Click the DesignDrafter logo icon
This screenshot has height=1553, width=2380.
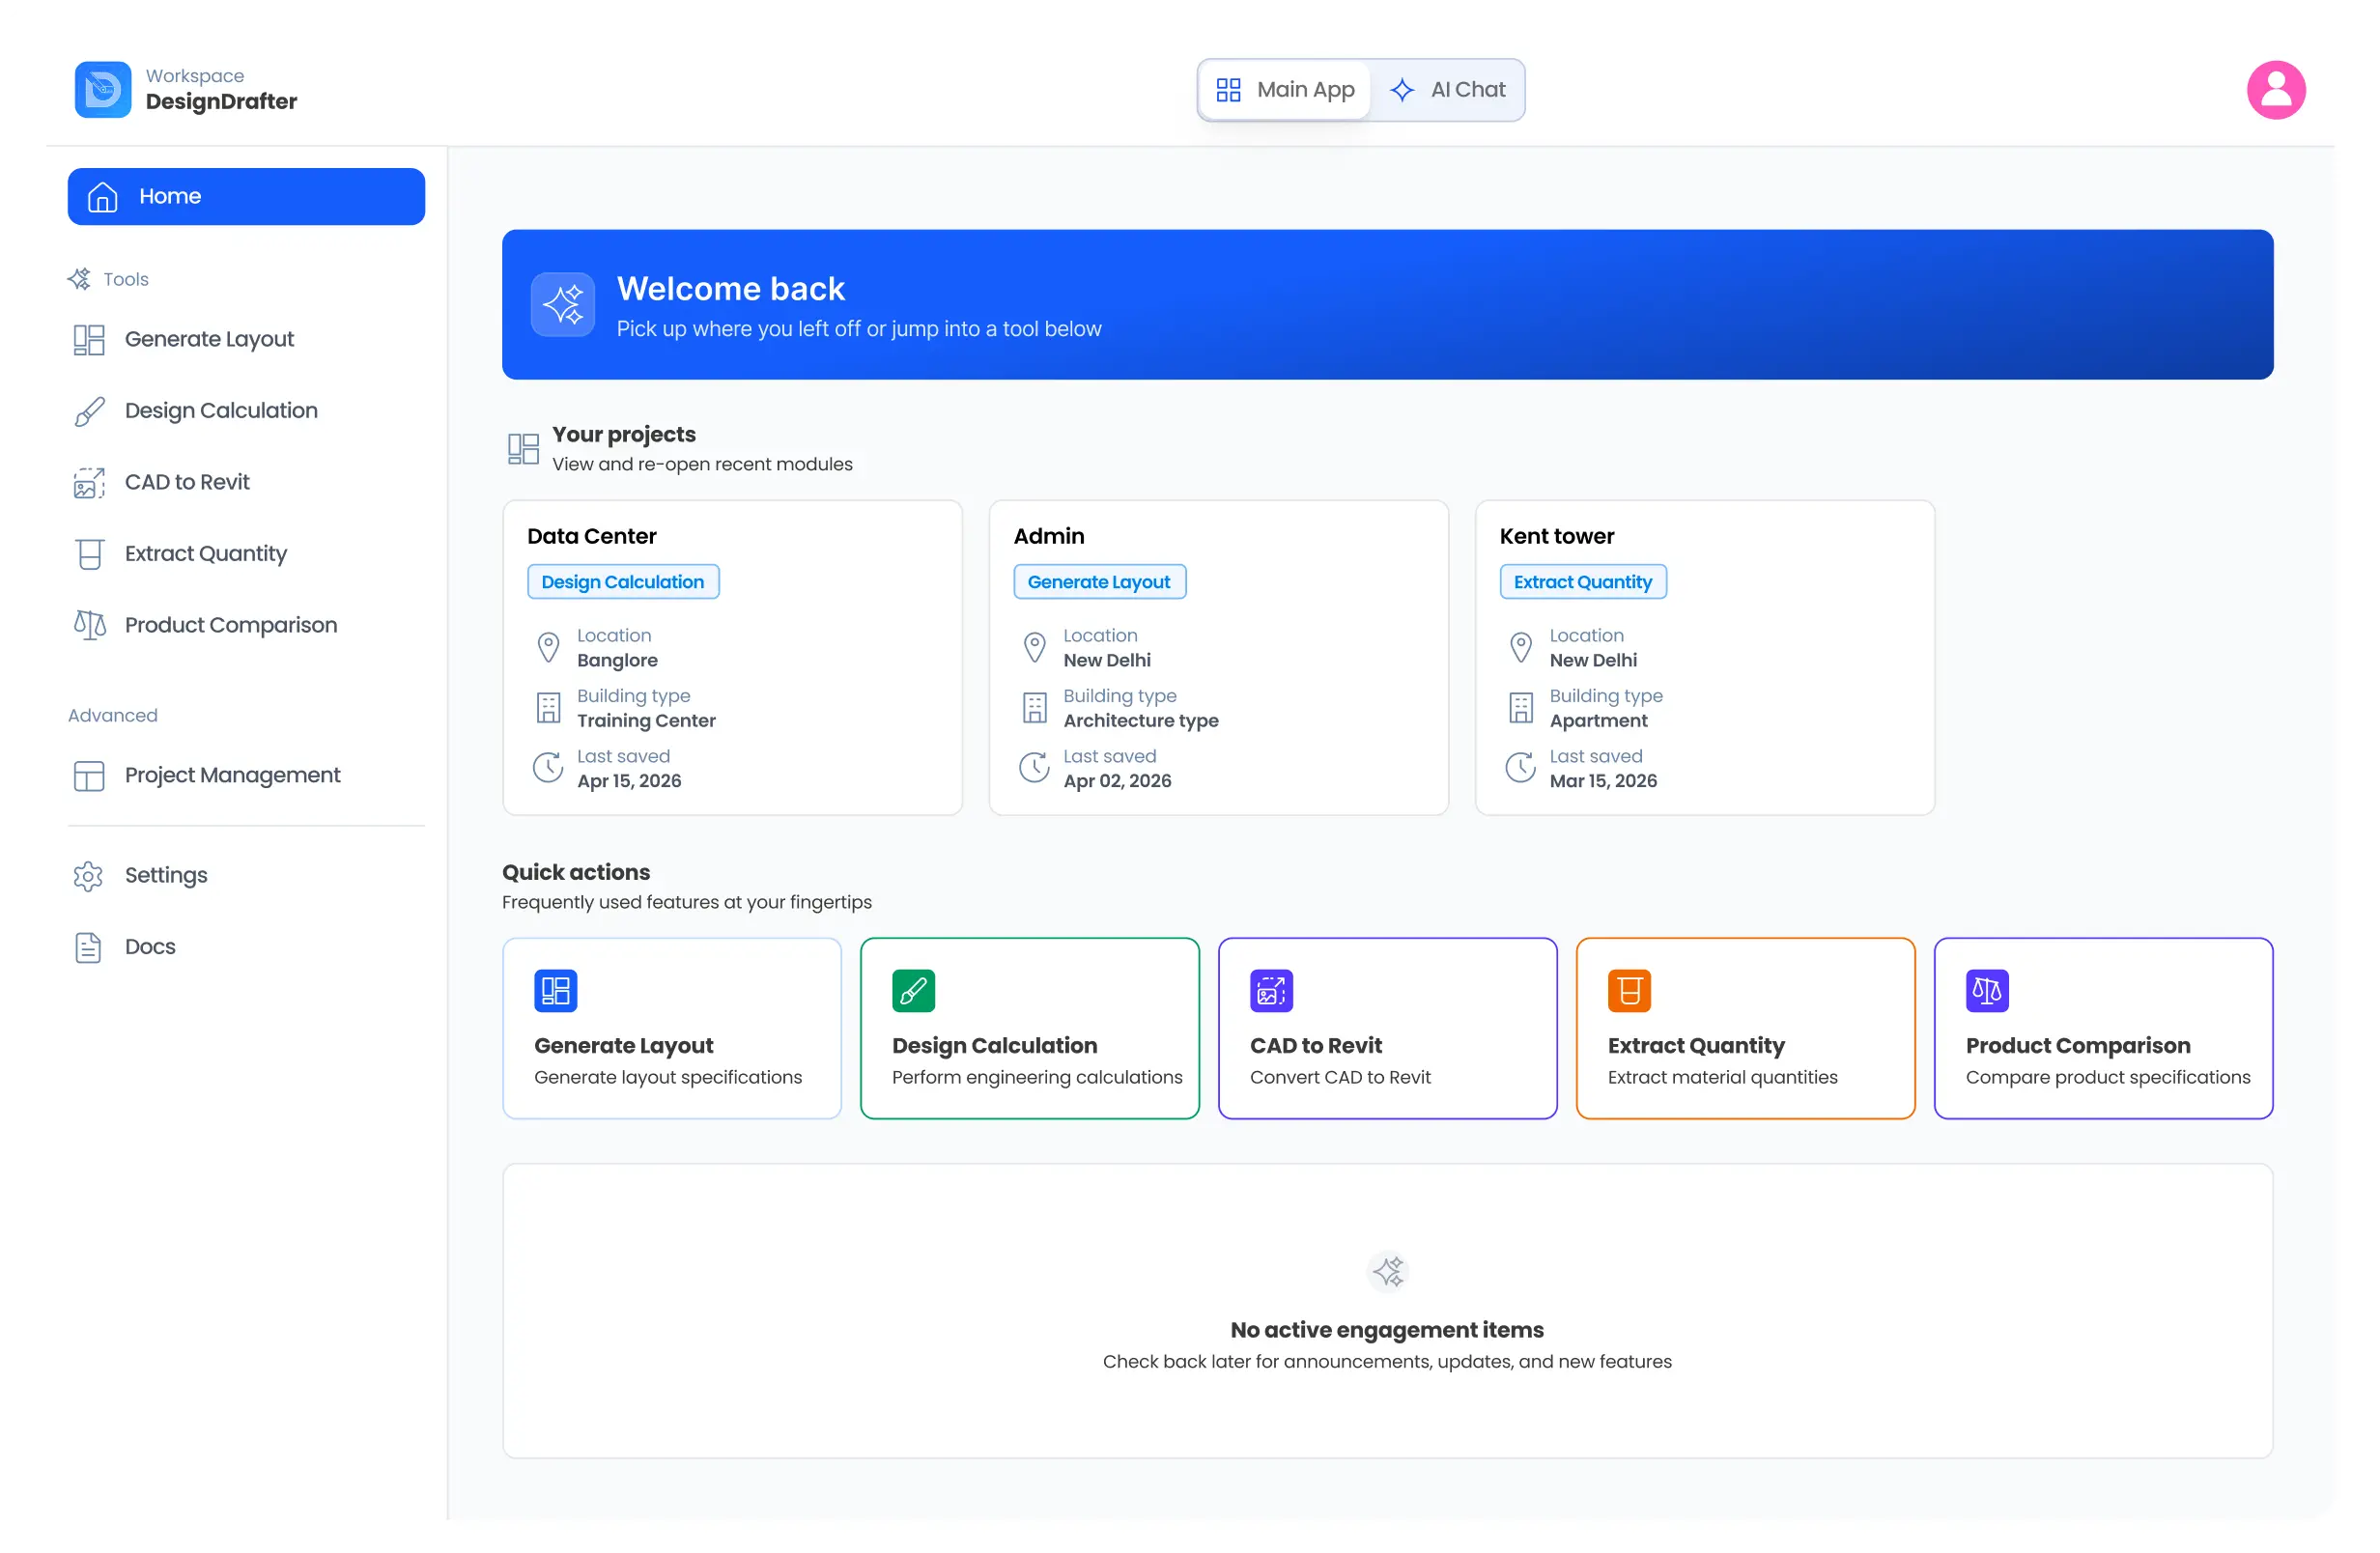point(103,90)
